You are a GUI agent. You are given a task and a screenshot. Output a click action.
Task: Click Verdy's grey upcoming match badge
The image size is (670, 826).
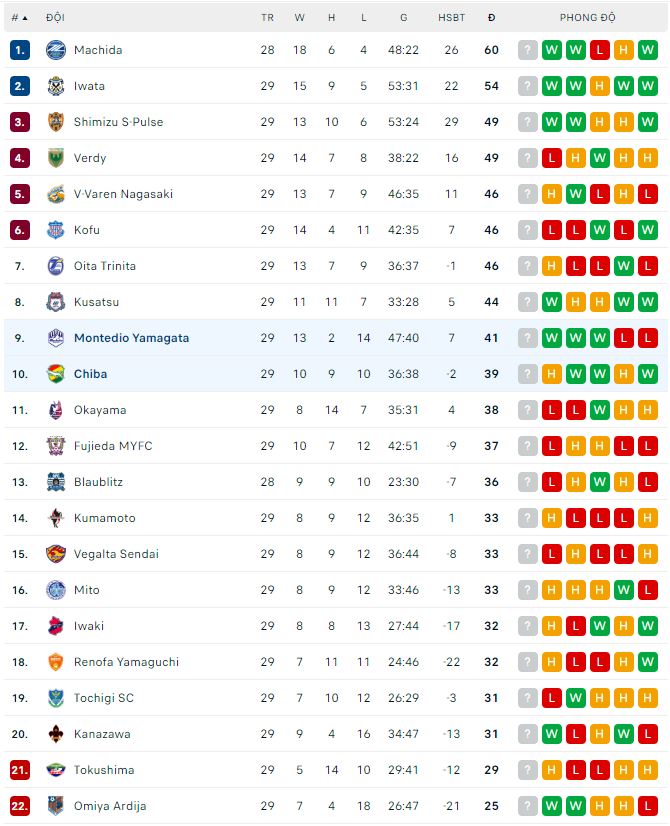click(528, 158)
